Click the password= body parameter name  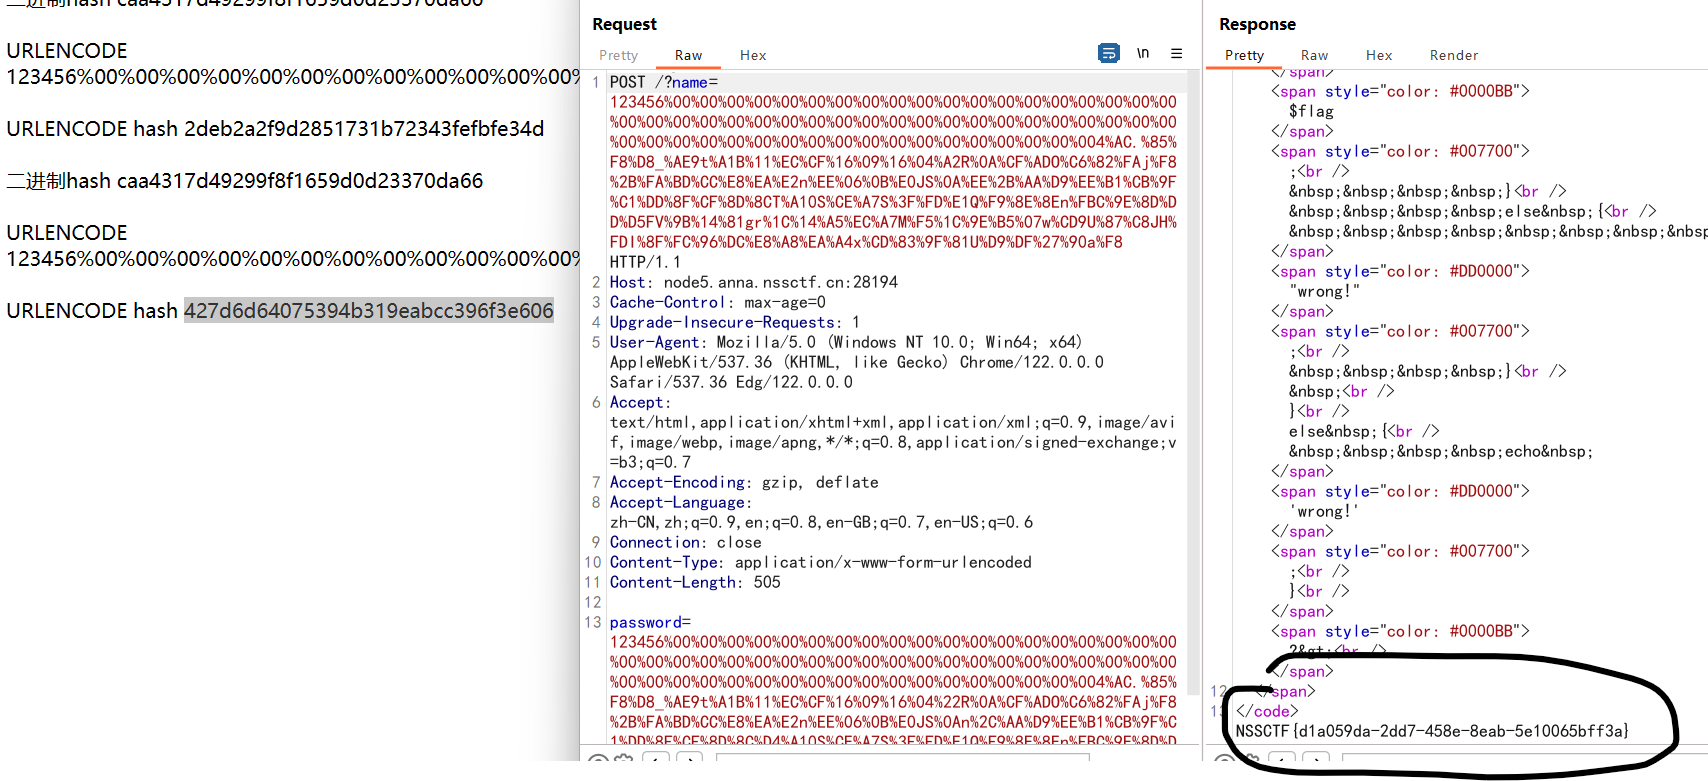click(650, 622)
